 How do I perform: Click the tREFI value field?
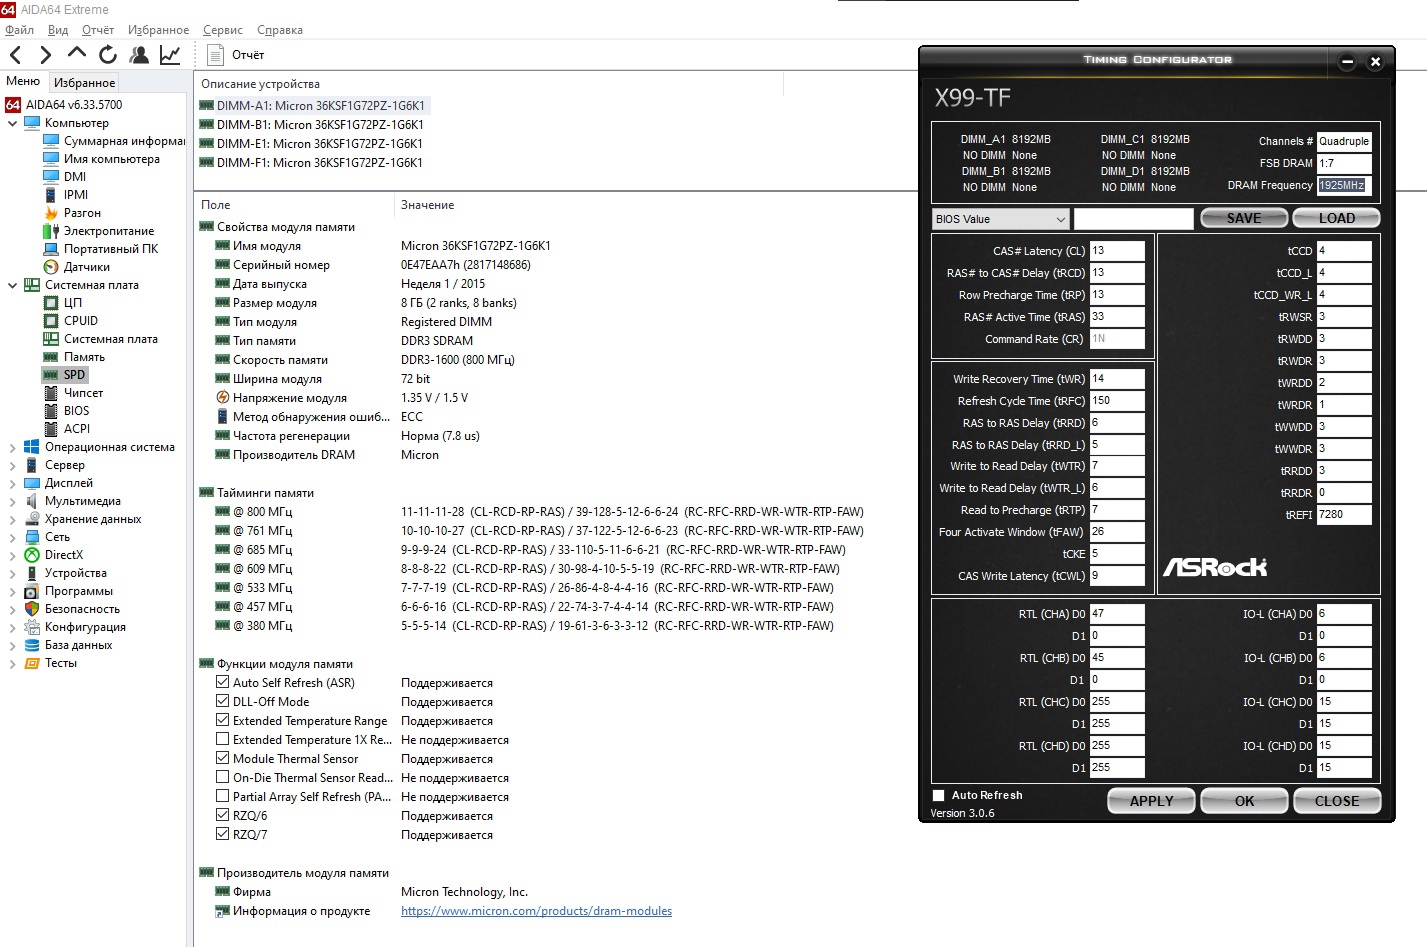coord(1344,515)
